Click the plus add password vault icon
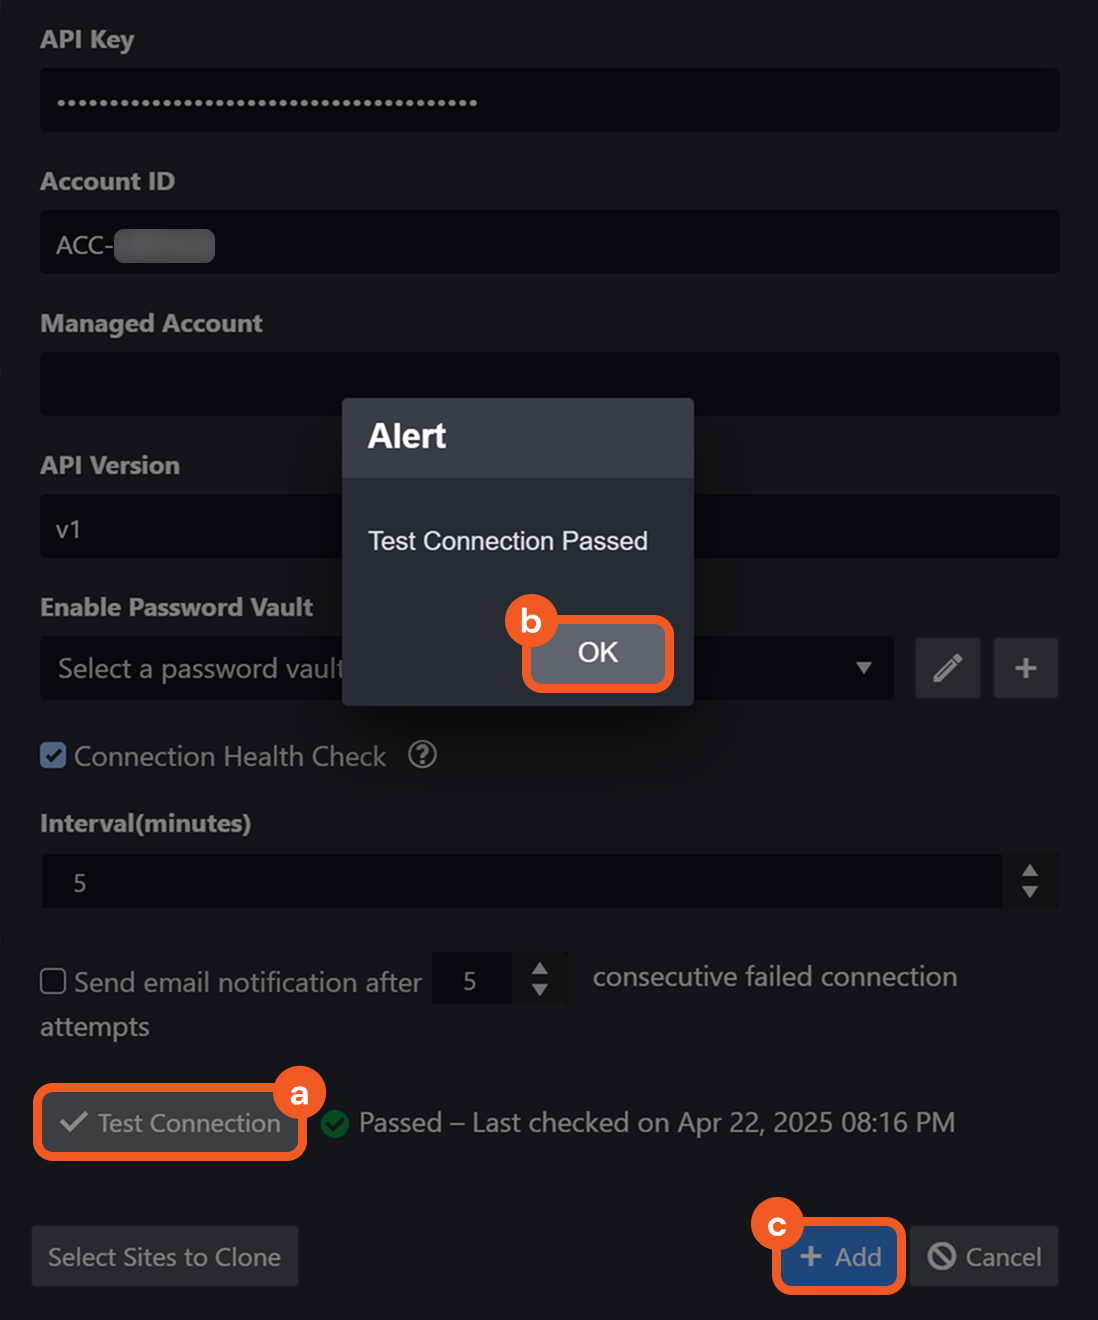The height and width of the screenshot is (1320, 1098). tap(1025, 668)
